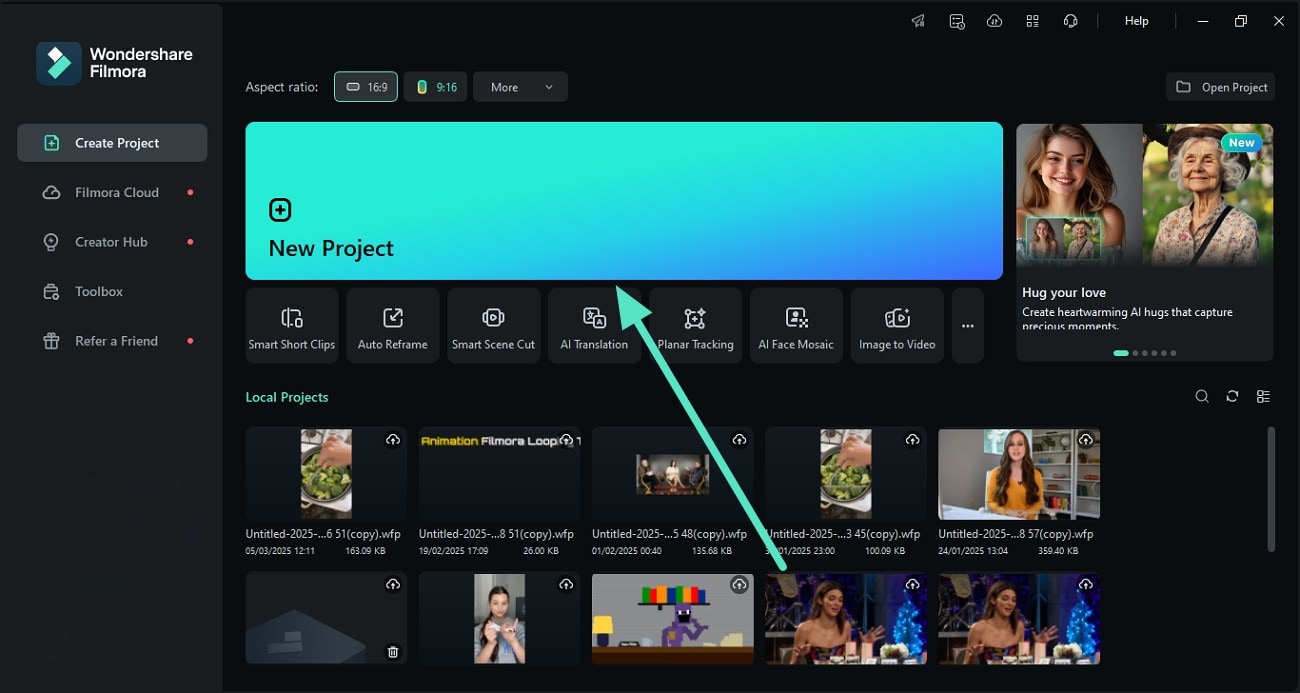Open project Untitled-2025-...3 45(copy).wfp thumbnail
The image size is (1300, 693).
click(846, 473)
